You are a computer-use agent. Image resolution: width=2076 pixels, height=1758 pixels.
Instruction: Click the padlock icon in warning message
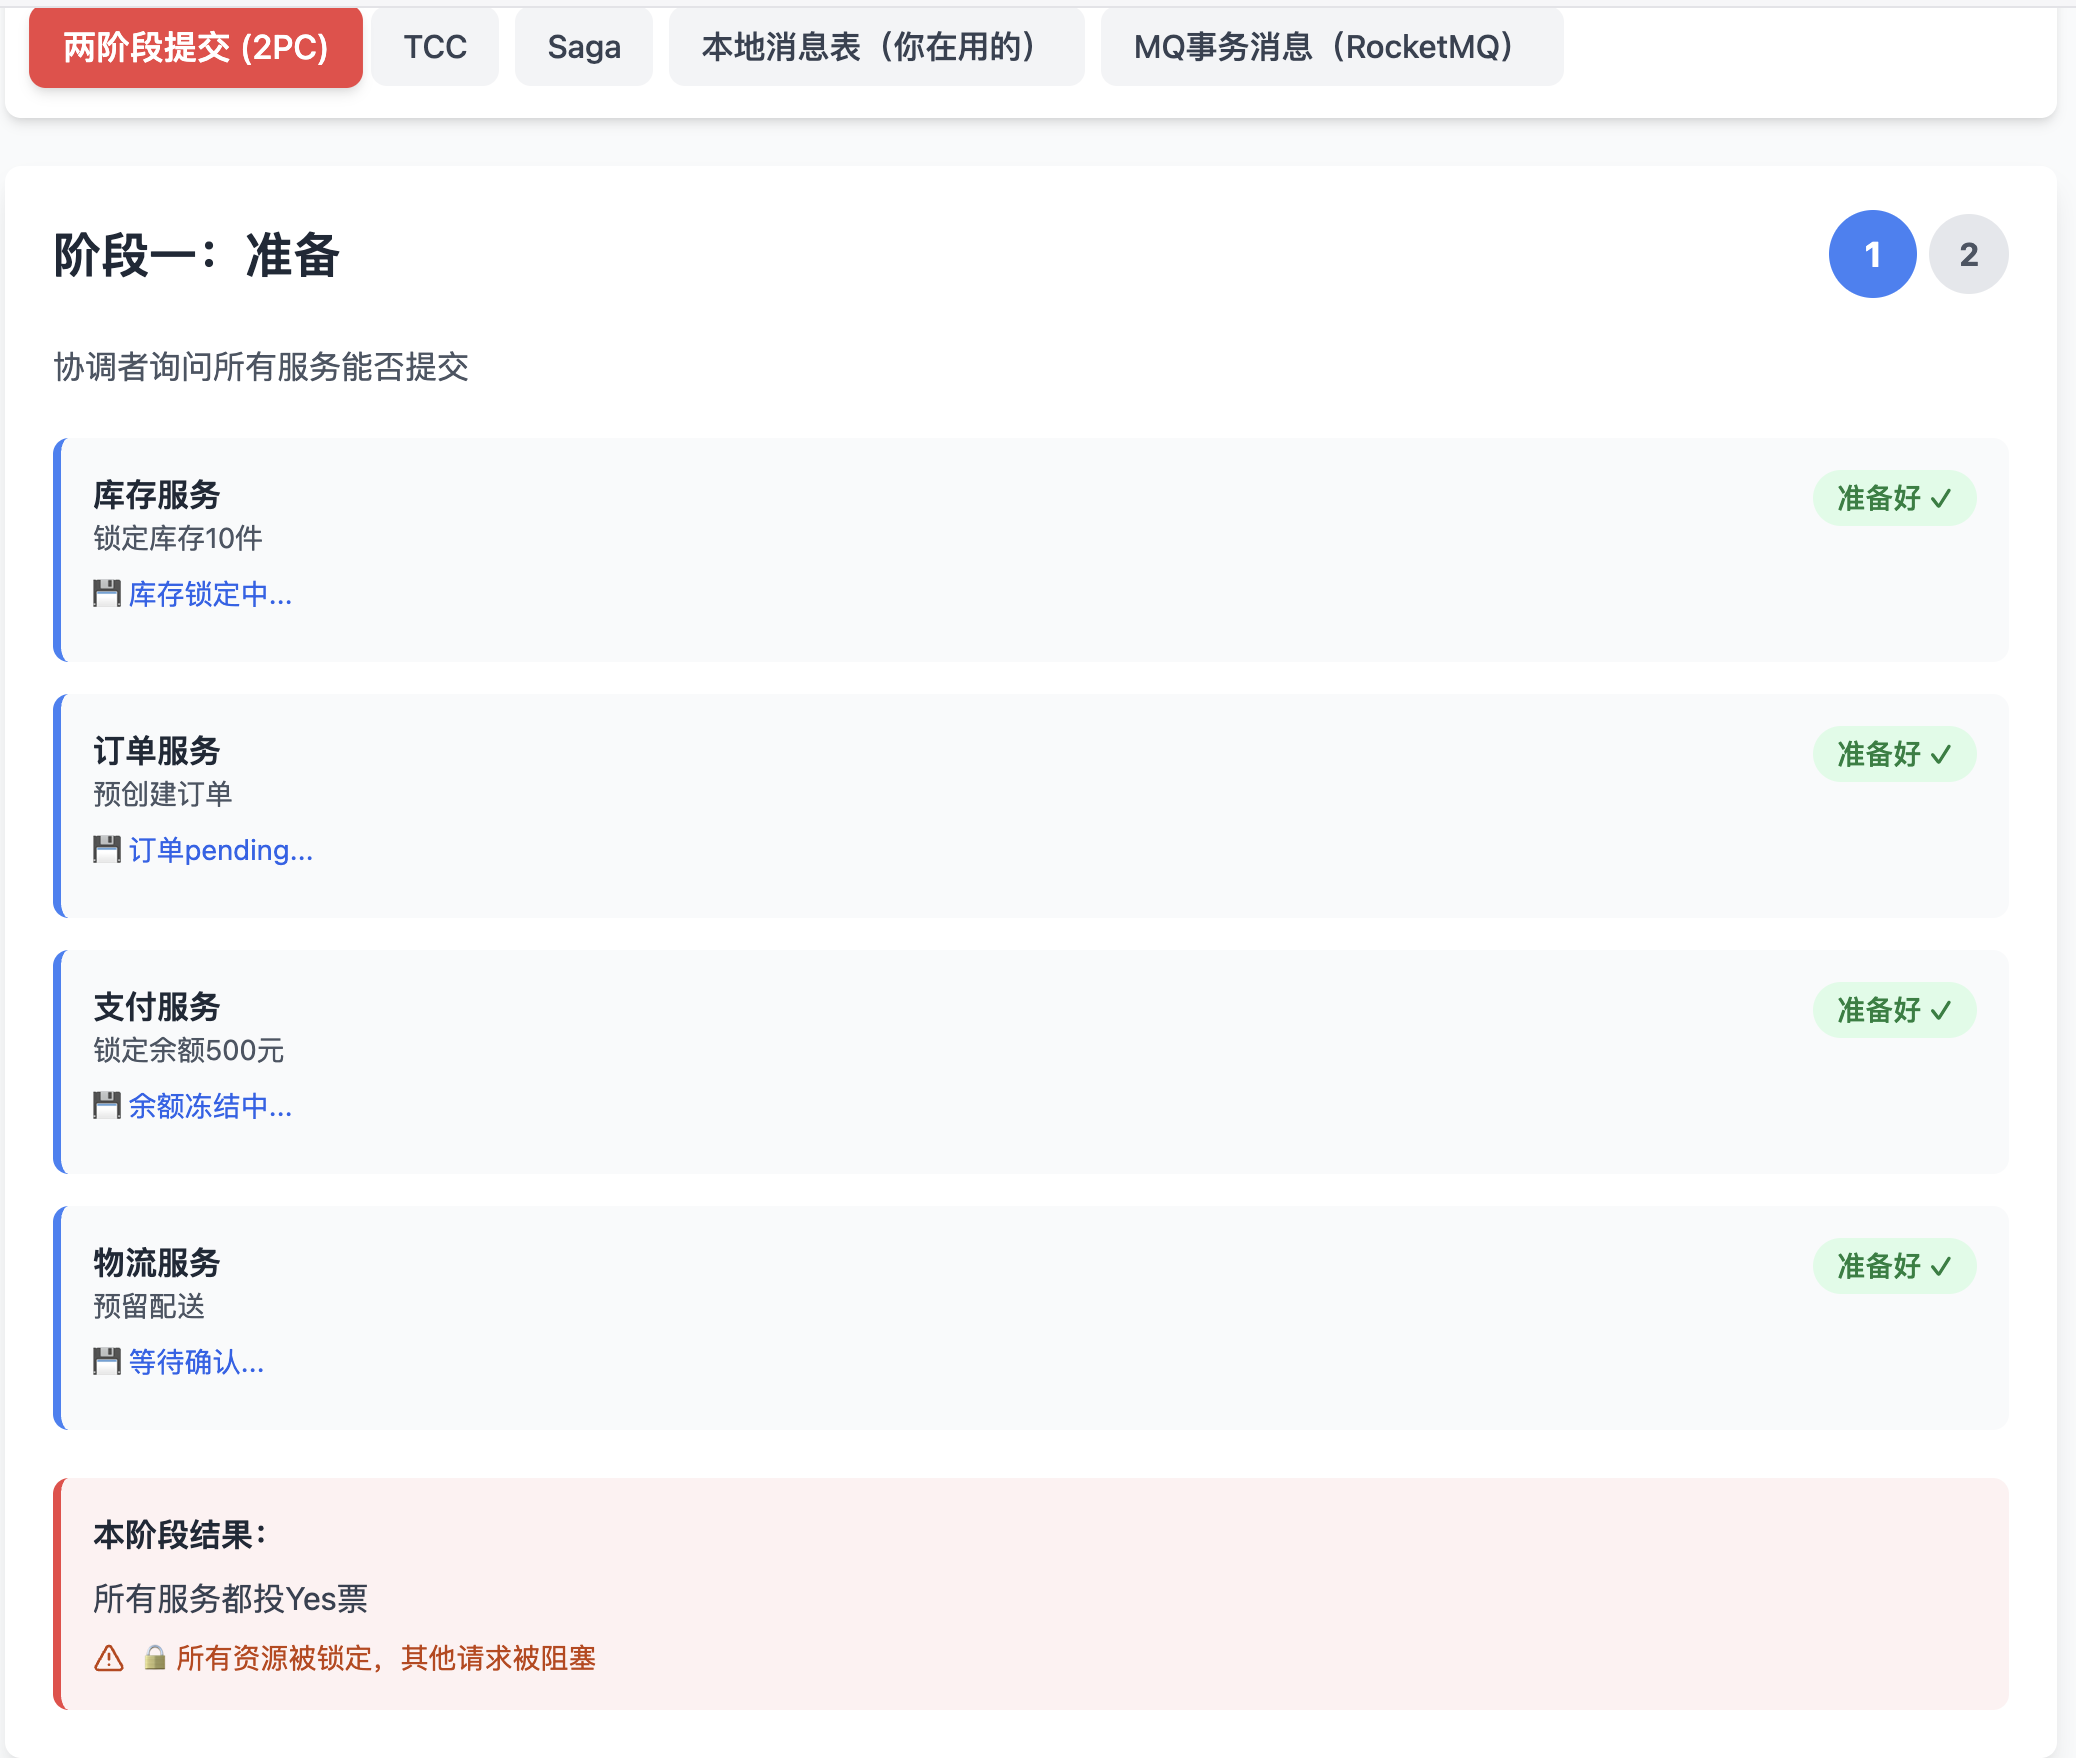pyautogui.click(x=154, y=1658)
